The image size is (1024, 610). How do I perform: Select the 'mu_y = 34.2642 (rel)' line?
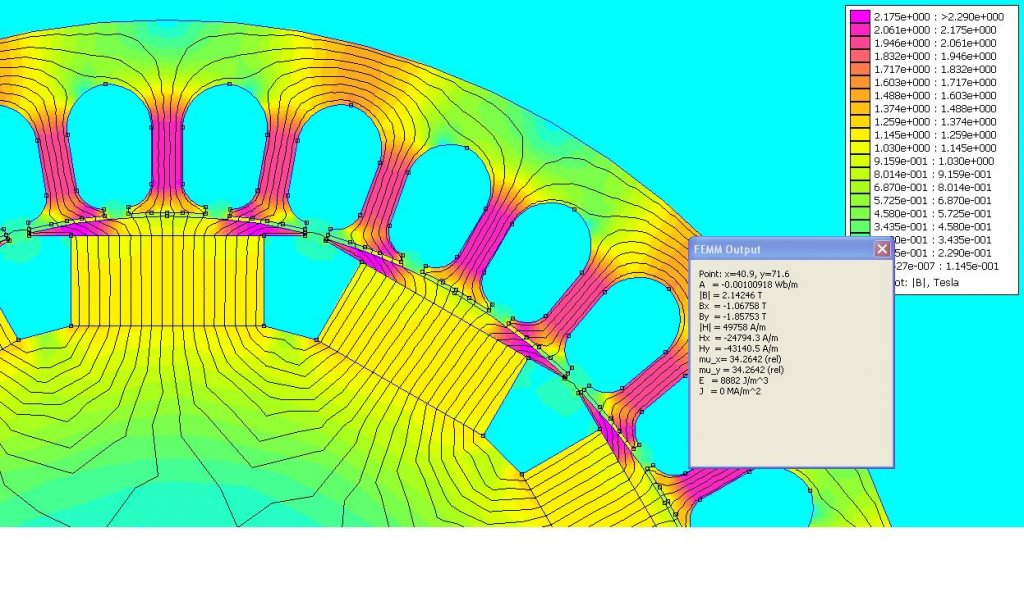tap(741, 370)
